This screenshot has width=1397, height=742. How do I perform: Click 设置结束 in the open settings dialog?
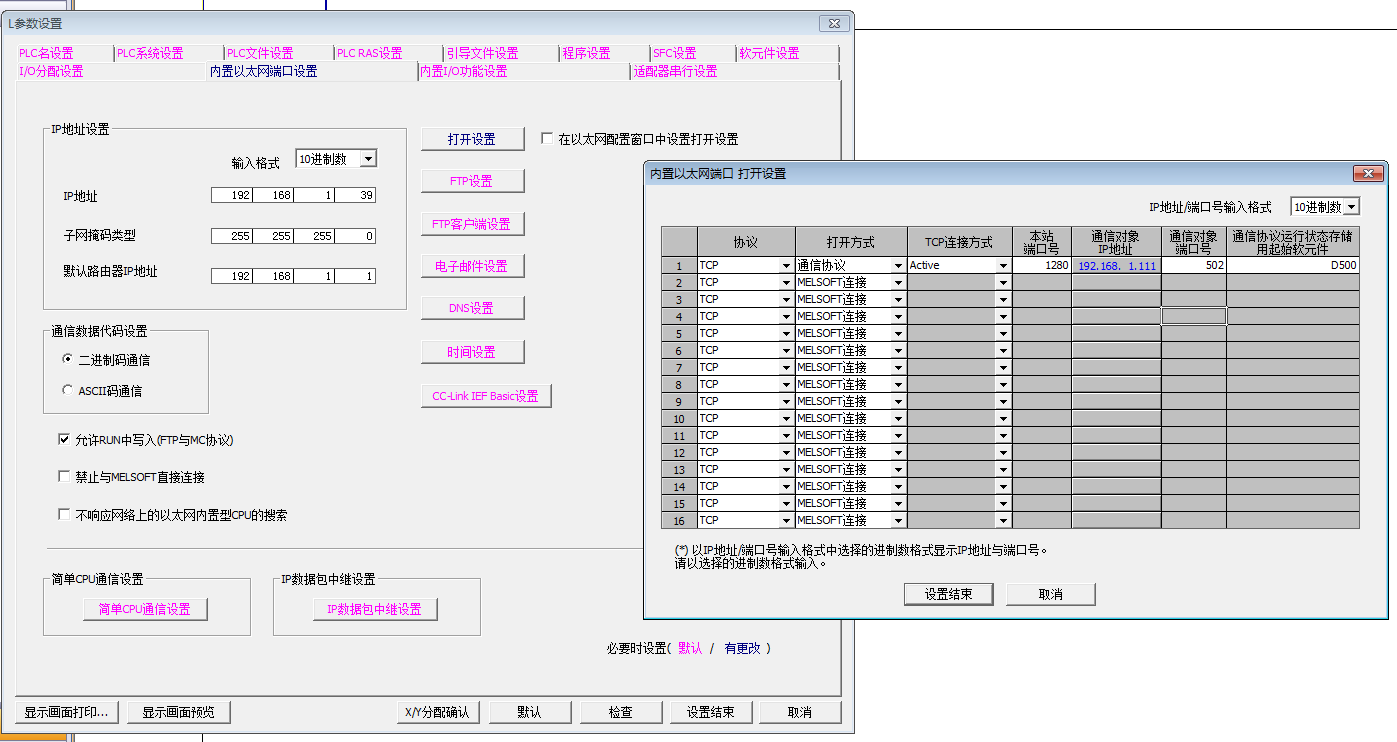point(948,594)
